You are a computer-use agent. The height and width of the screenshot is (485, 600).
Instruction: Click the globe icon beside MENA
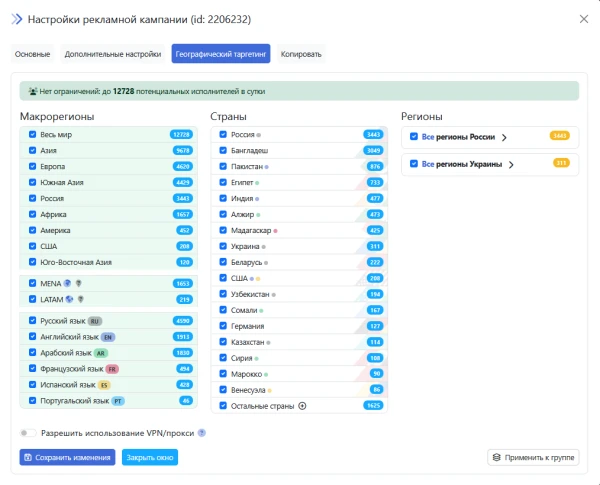click(67, 283)
